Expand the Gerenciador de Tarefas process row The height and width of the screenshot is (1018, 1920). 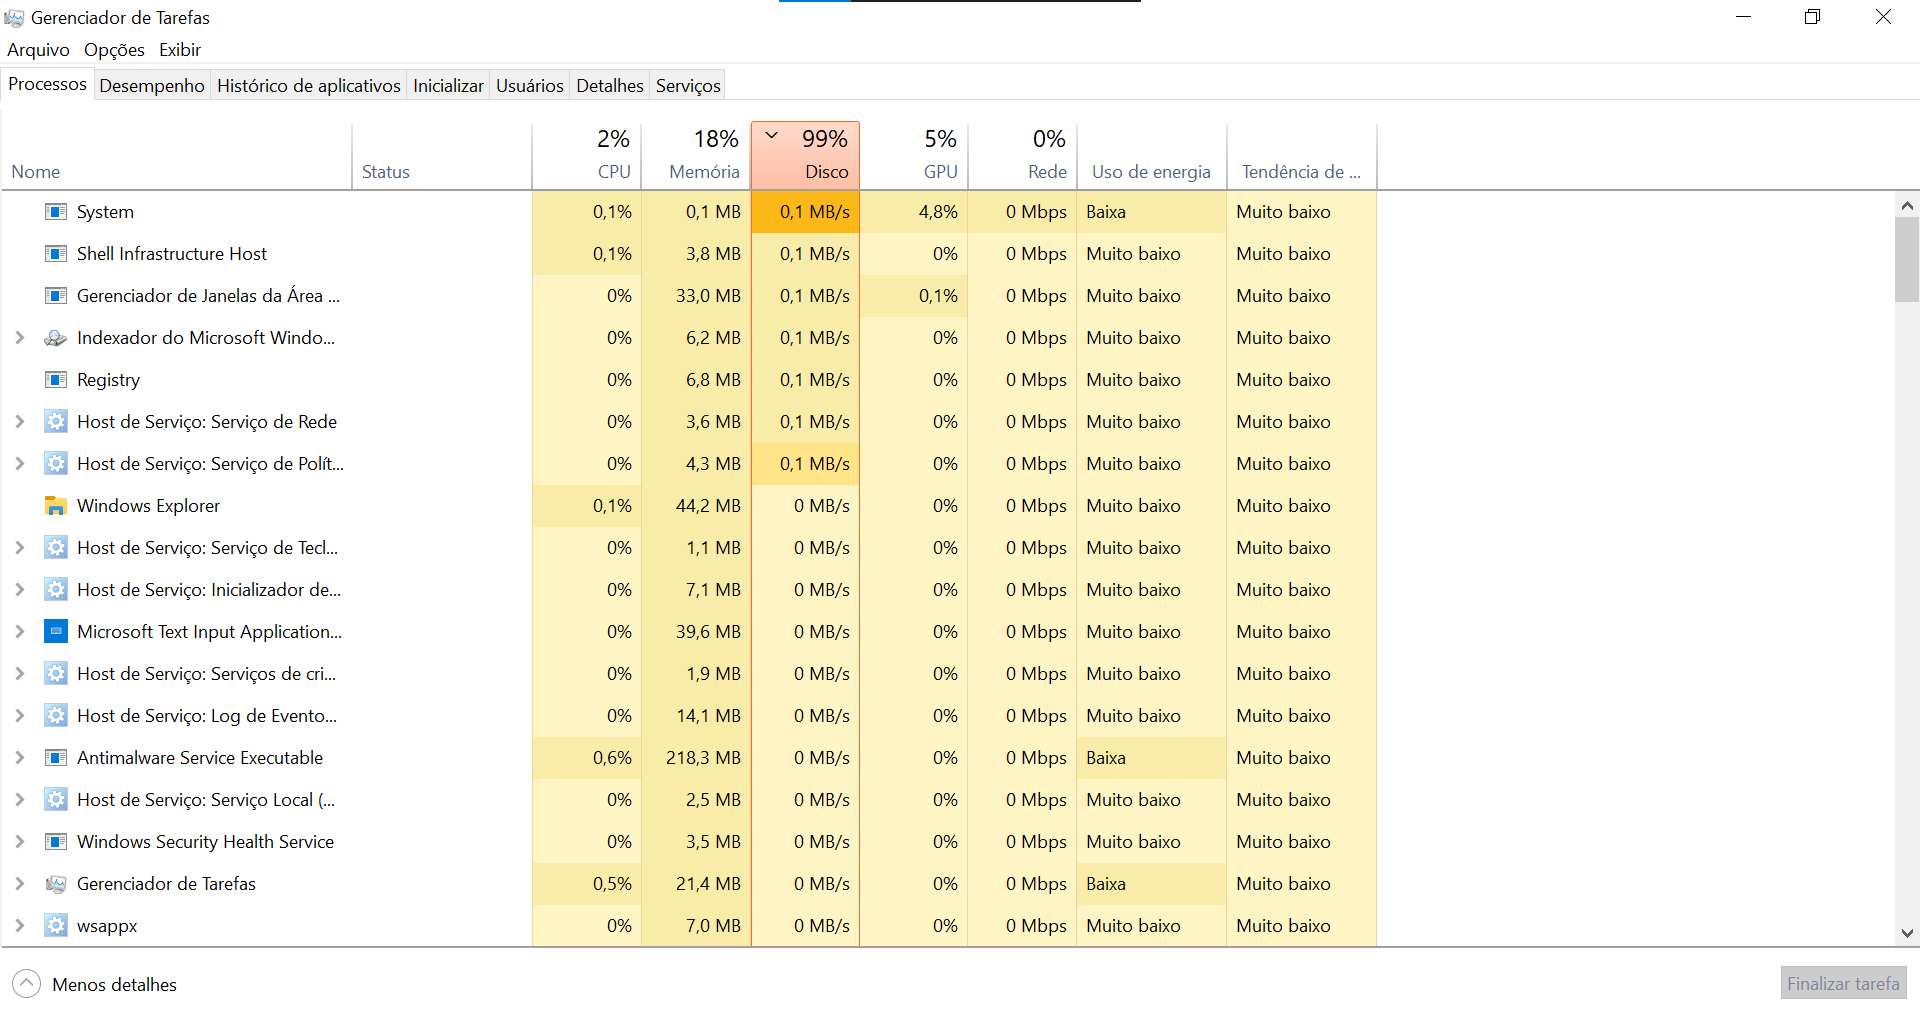click(19, 884)
